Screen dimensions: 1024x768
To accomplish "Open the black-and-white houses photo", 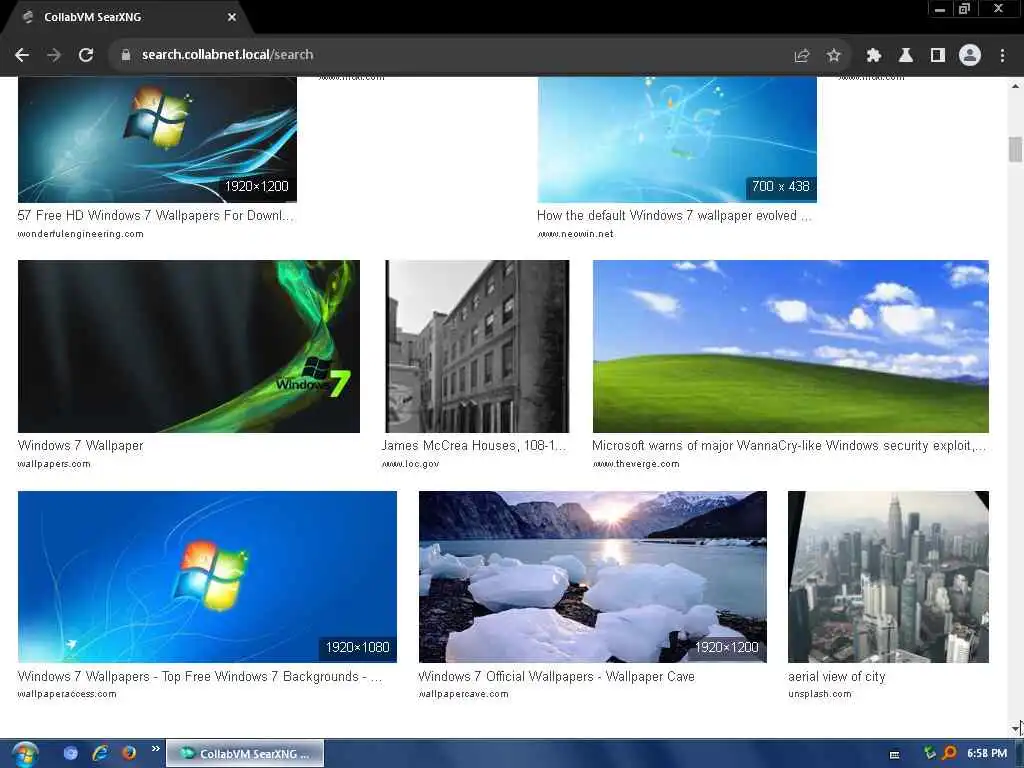I will pos(477,346).
